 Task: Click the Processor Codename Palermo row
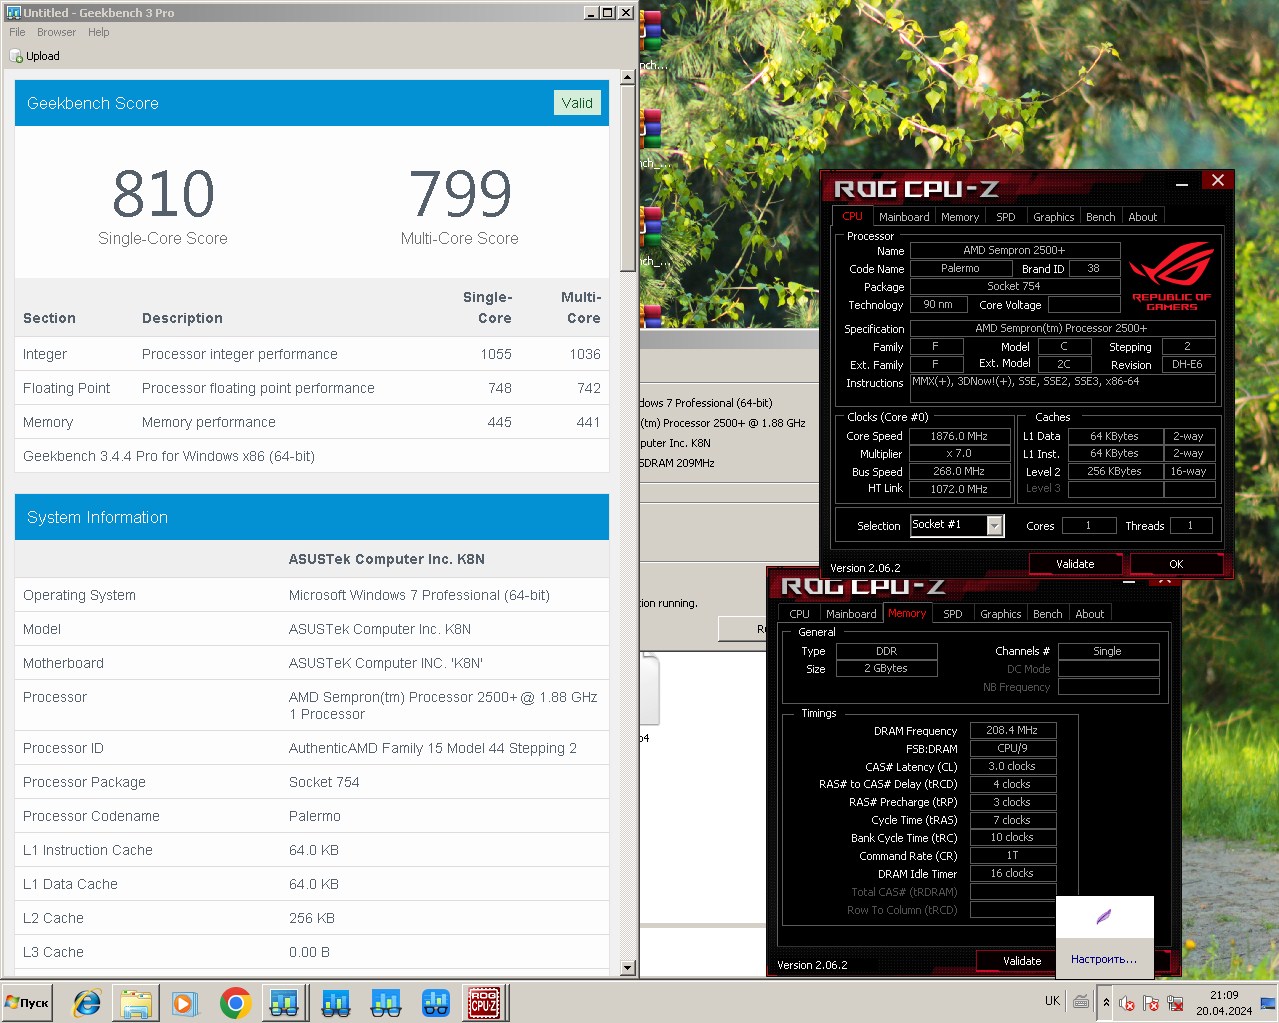click(312, 816)
